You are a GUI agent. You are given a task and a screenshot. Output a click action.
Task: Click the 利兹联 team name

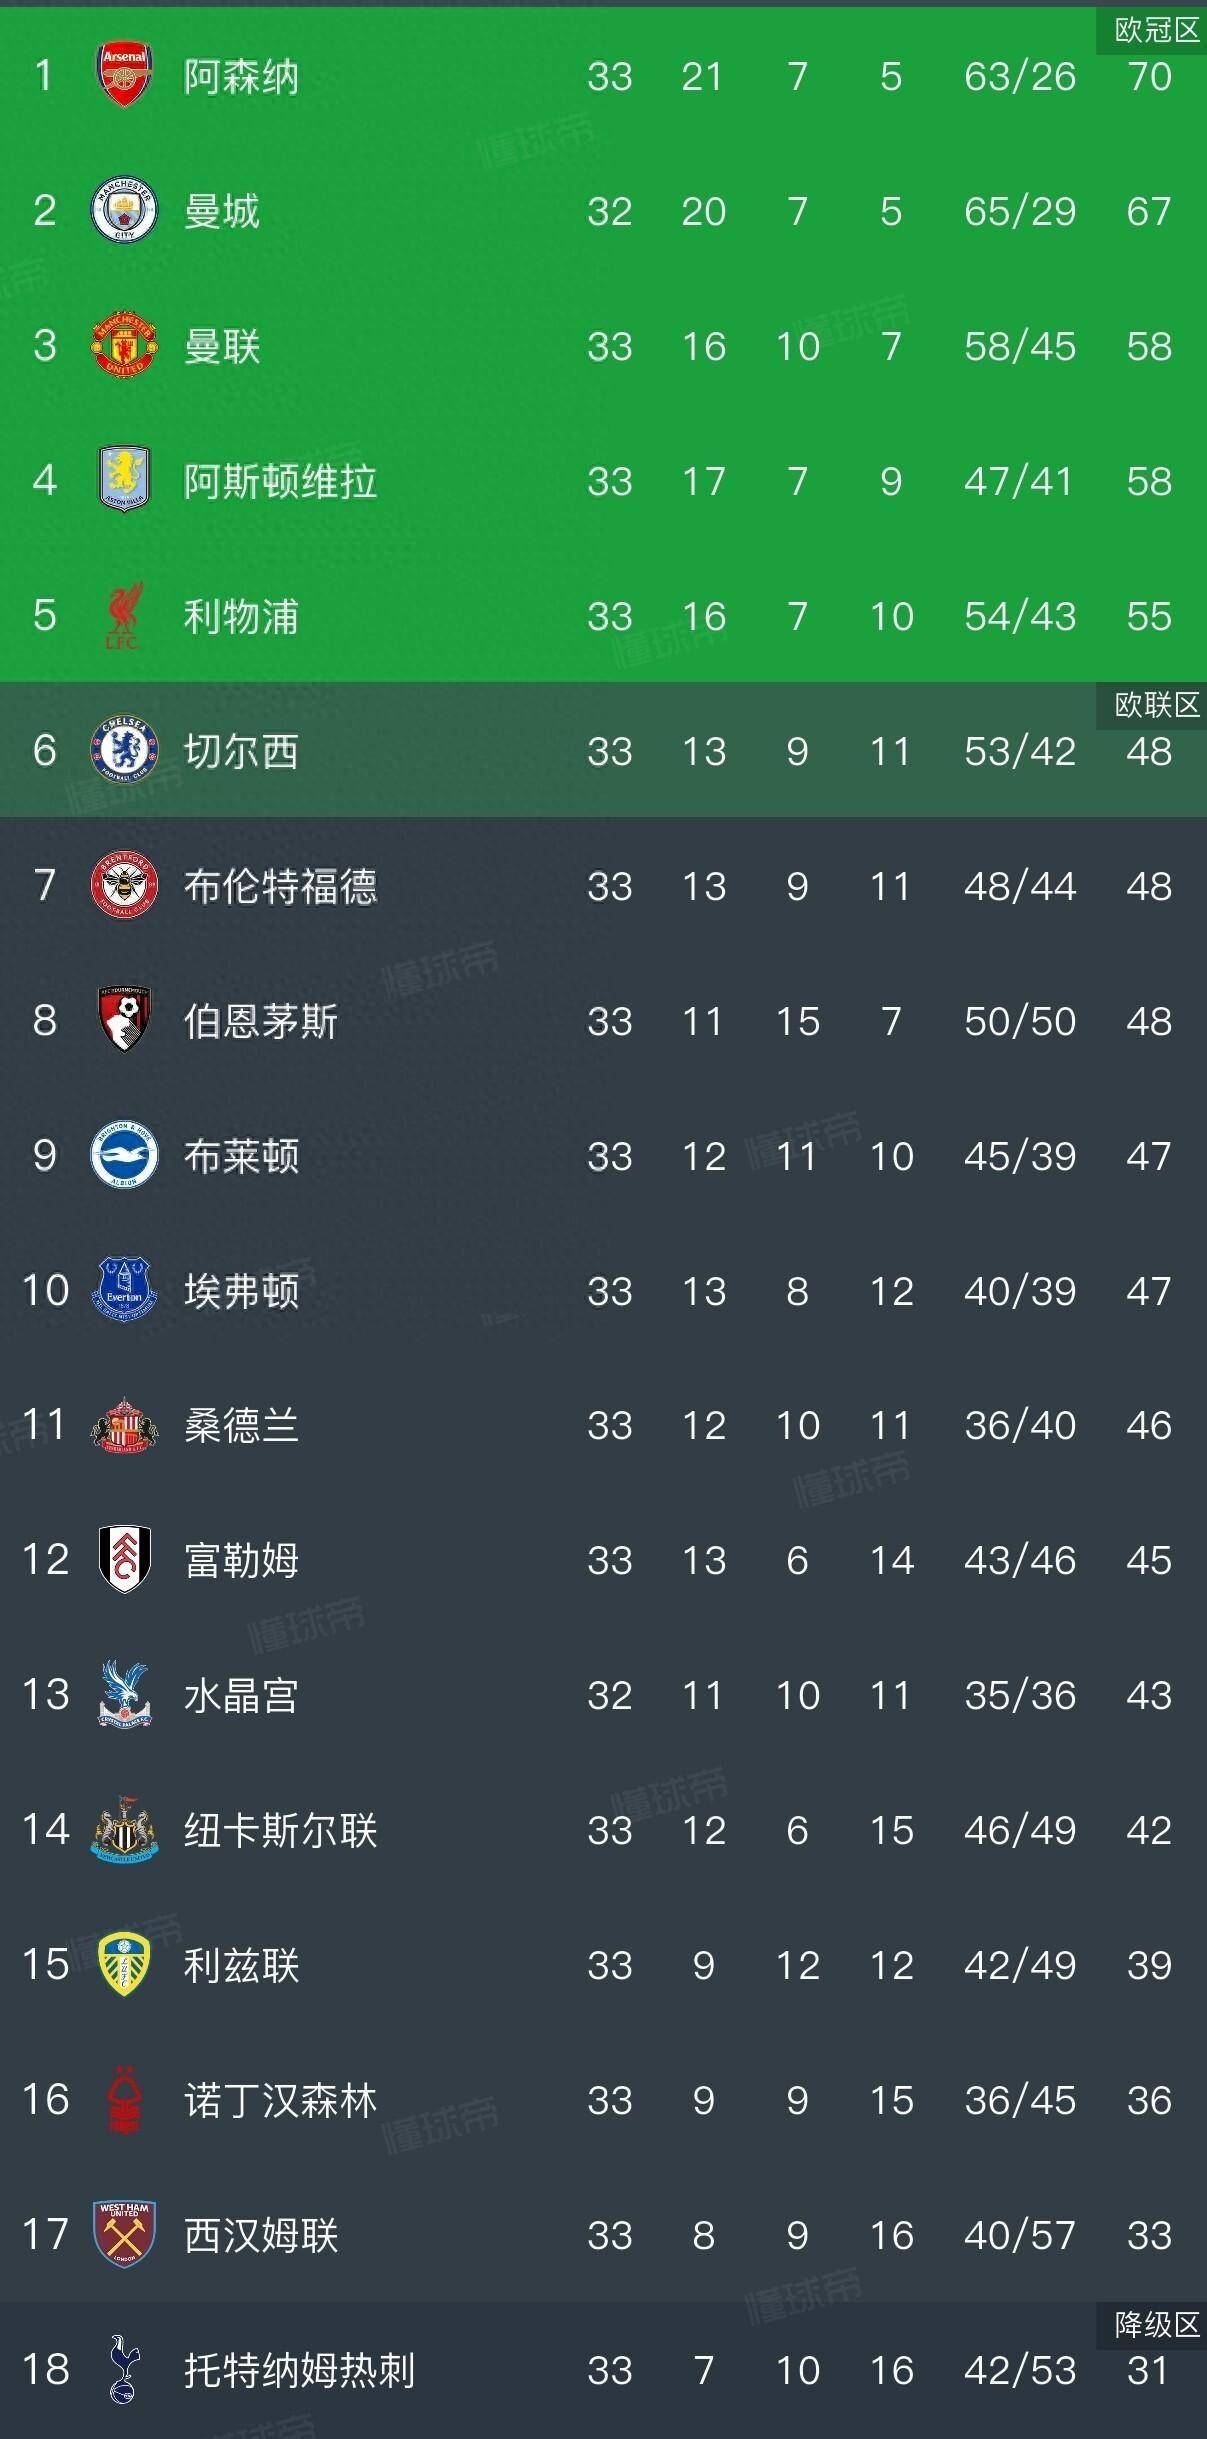(x=241, y=1965)
